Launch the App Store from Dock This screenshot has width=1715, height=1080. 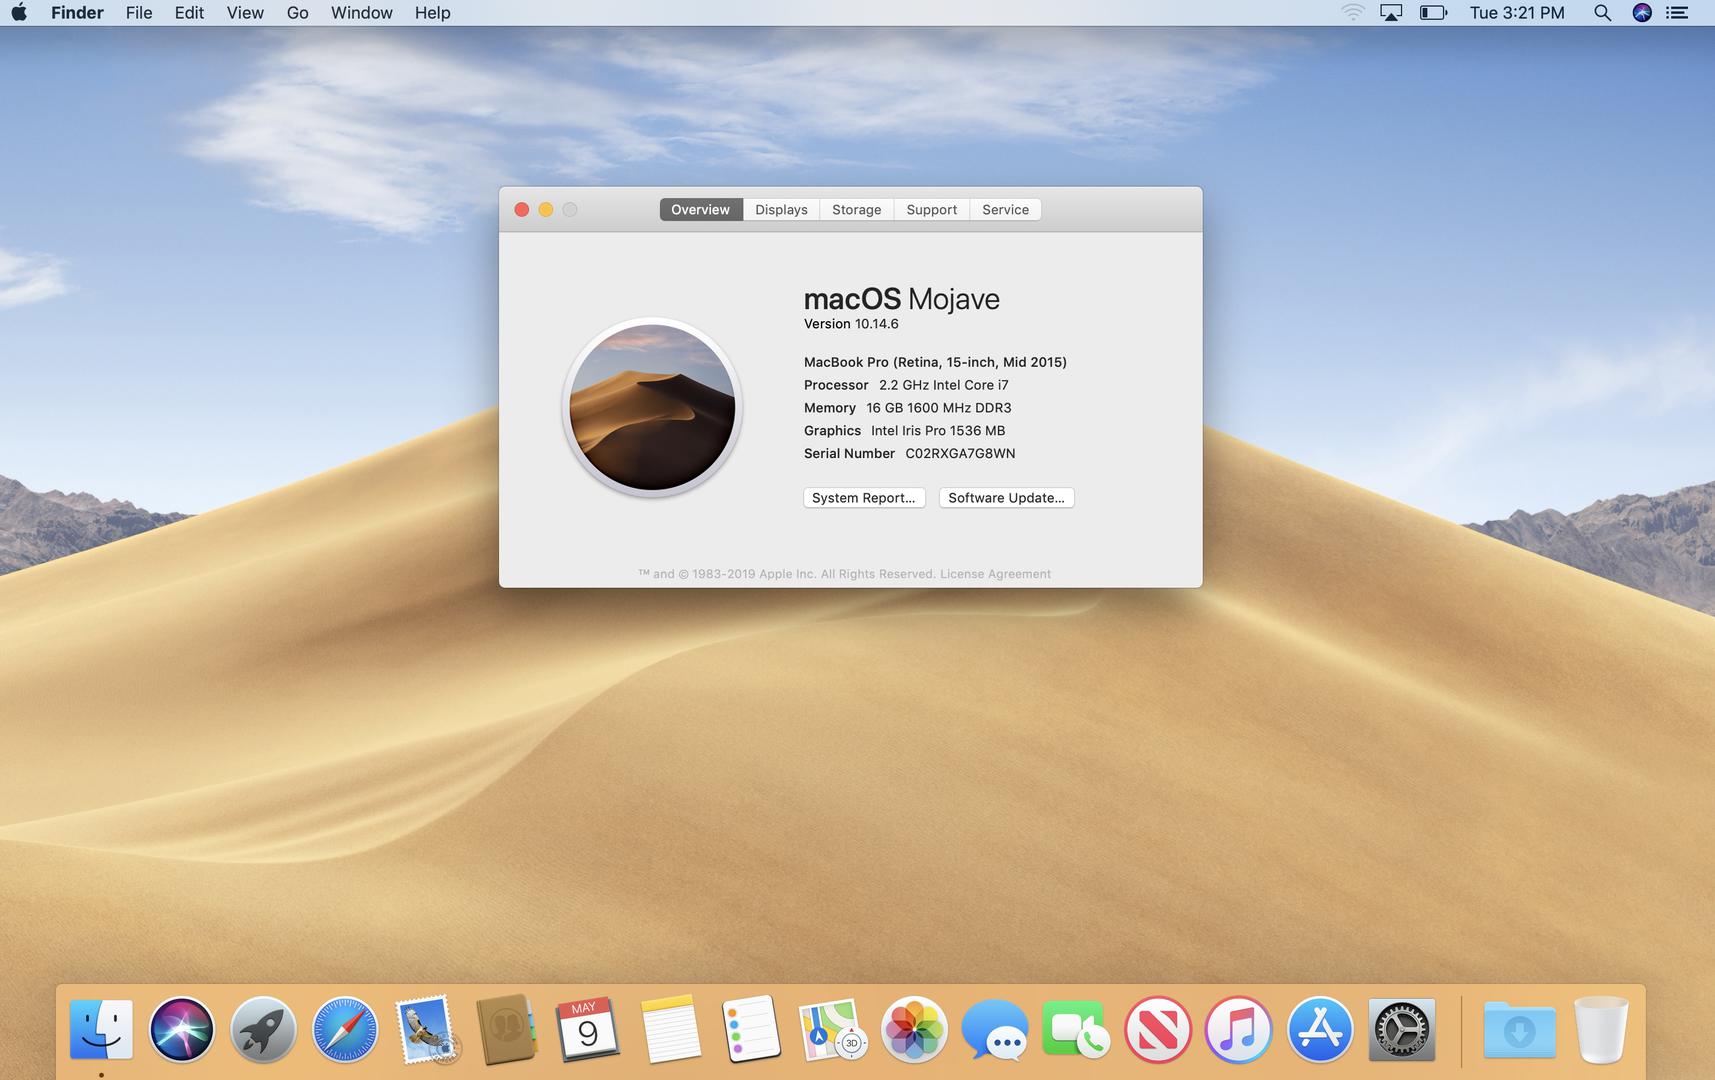coord(1319,1029)
